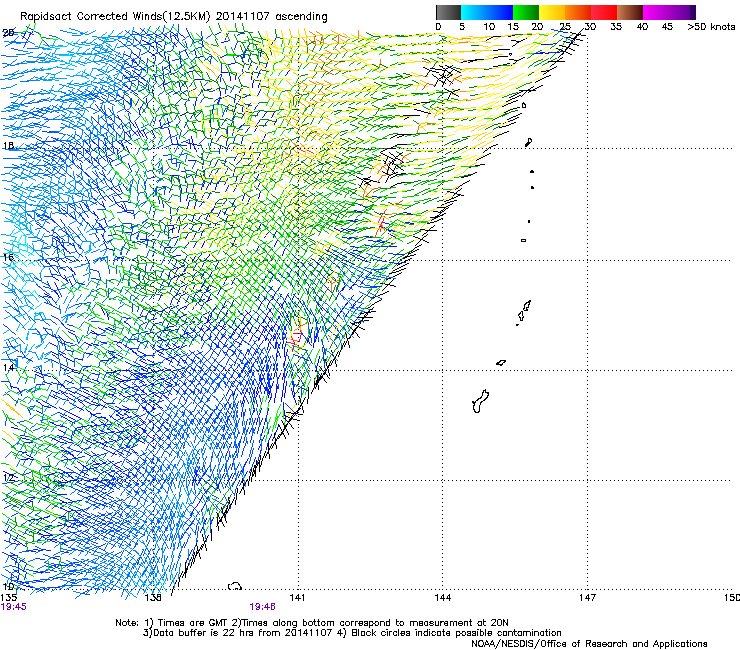Click the "10" legend scale label
This screenshot has width=740, height=650.
[489, 27]
